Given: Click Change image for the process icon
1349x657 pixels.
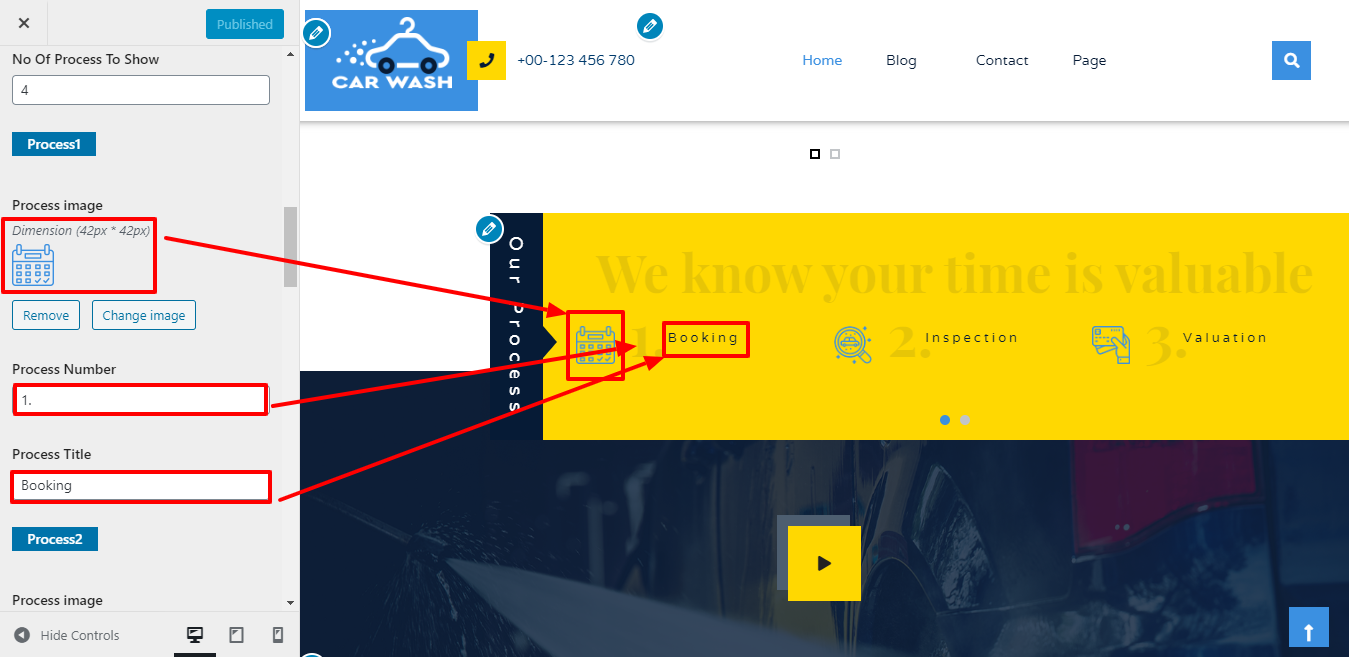Looking at the screenshot, I should 143,314.
